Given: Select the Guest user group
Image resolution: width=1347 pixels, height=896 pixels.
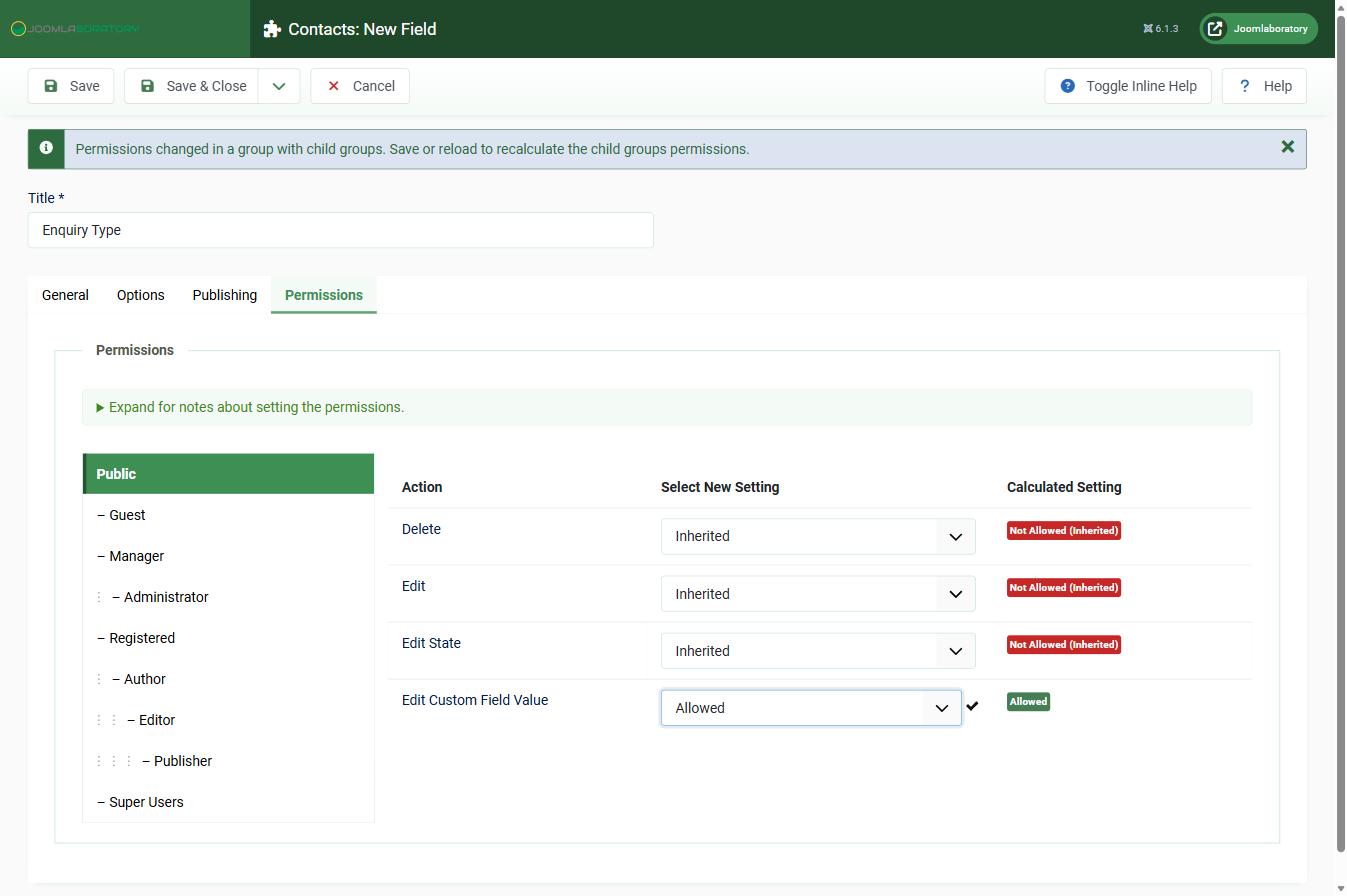Looking at the screenshot, I should tap(229, 515).
